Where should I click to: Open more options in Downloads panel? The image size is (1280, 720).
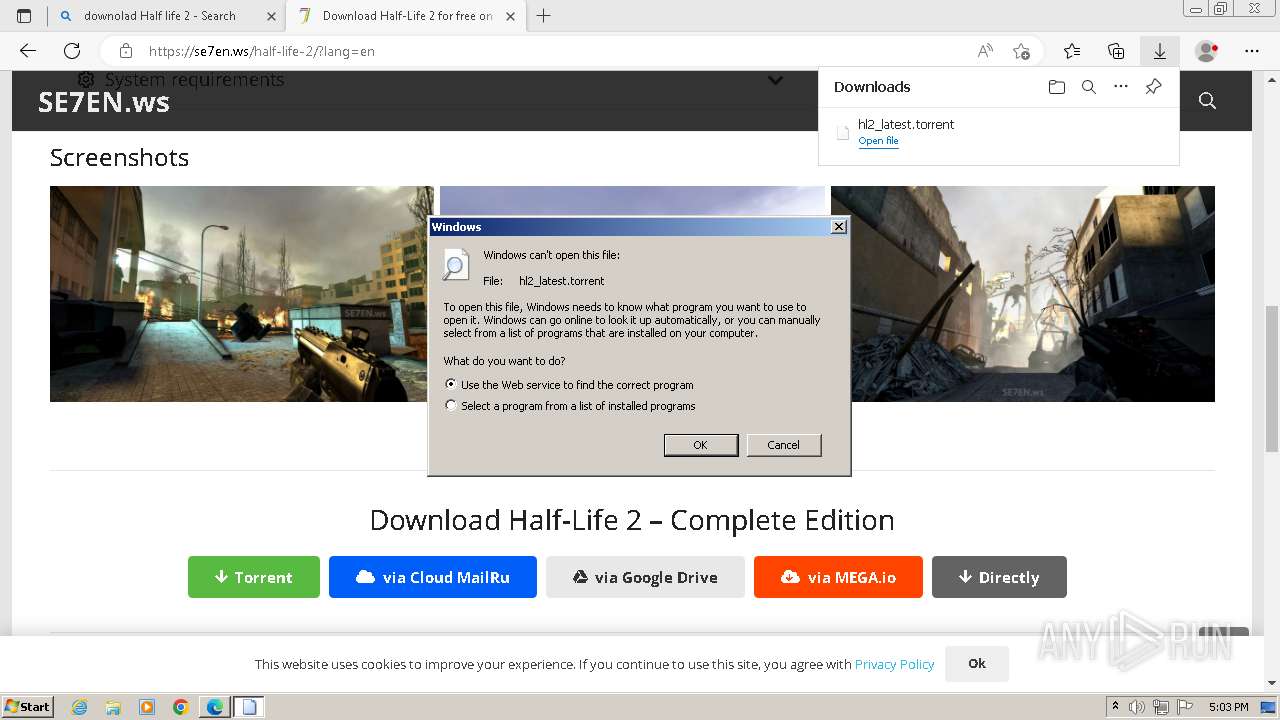coord(1121,87)
